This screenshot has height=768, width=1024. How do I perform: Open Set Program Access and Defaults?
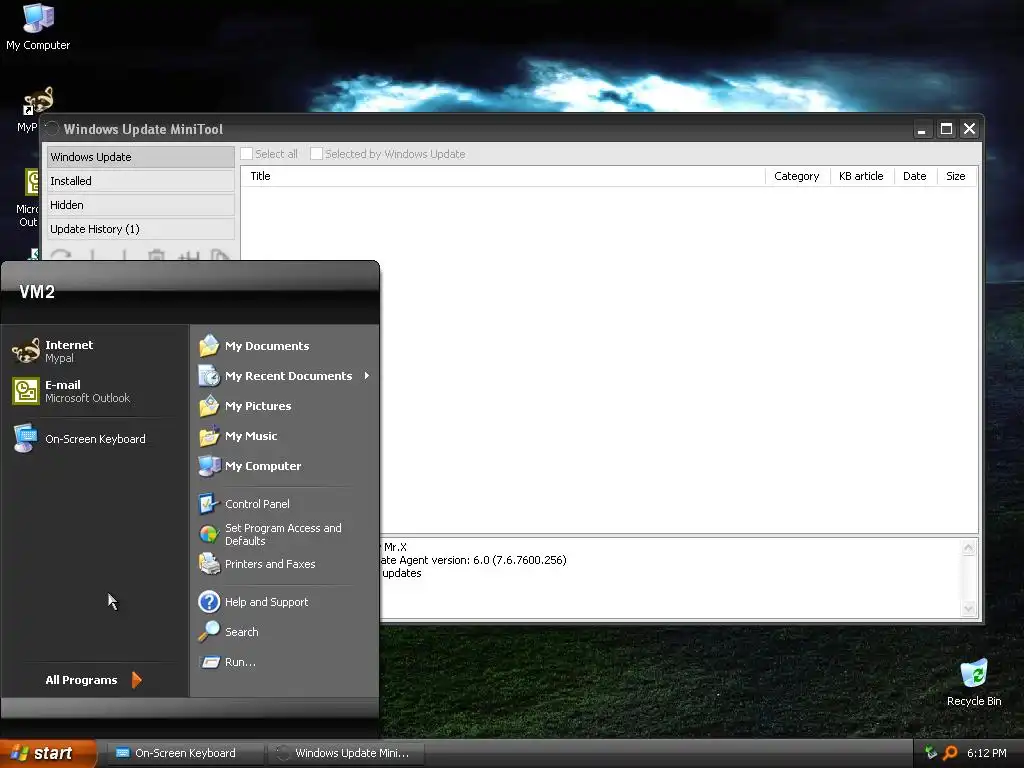[x=285, y=534]
